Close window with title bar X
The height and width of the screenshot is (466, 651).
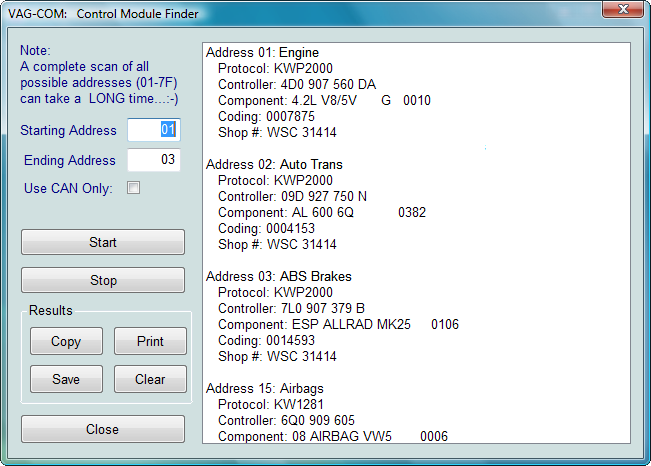click(623, 9)
